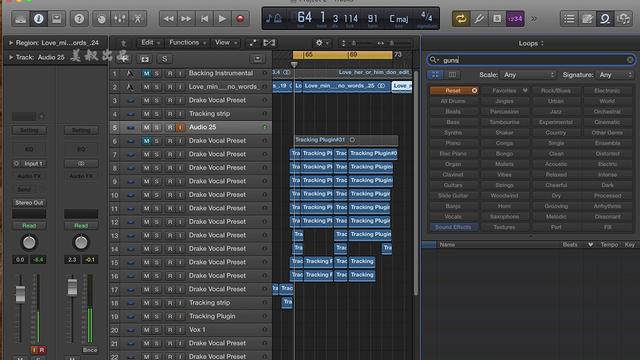Toggle the Loop Browser button
Image resolution: width=640 pixels, height=360 pixels.
click(605, 19)
